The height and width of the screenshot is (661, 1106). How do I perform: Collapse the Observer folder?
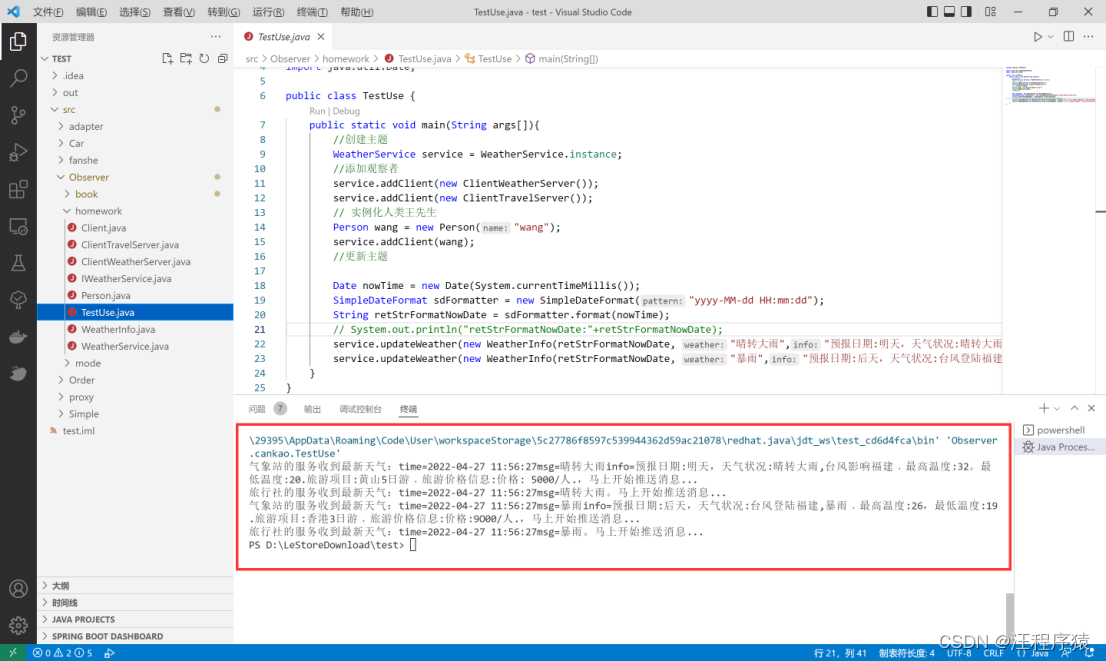(x=135, y=177)
